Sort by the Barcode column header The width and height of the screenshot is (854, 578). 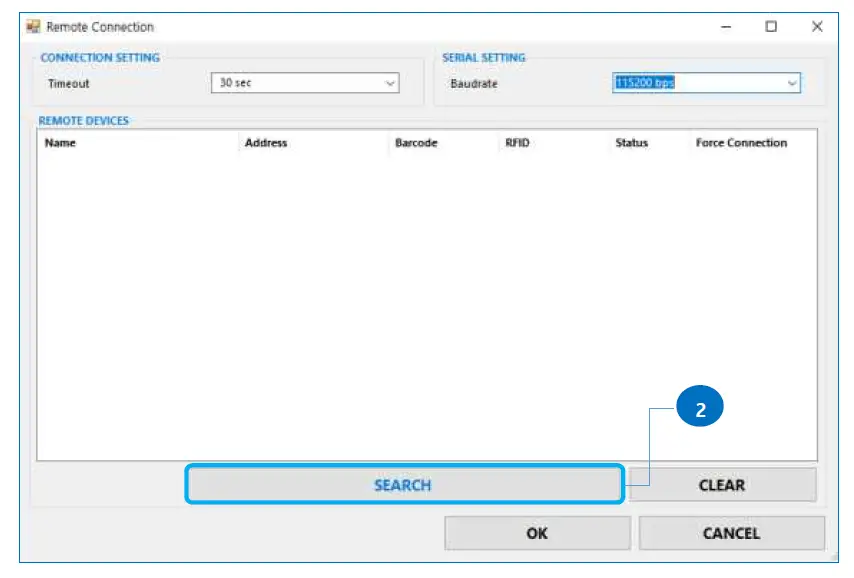coord(416,143)
